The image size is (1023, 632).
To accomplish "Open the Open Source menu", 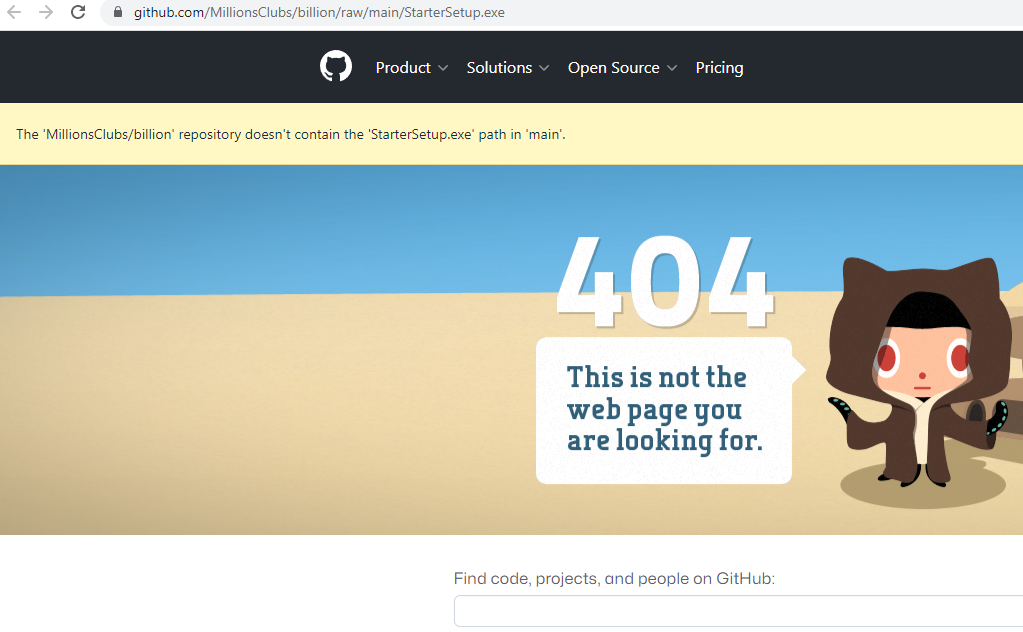I will click(x=622, y=68).
